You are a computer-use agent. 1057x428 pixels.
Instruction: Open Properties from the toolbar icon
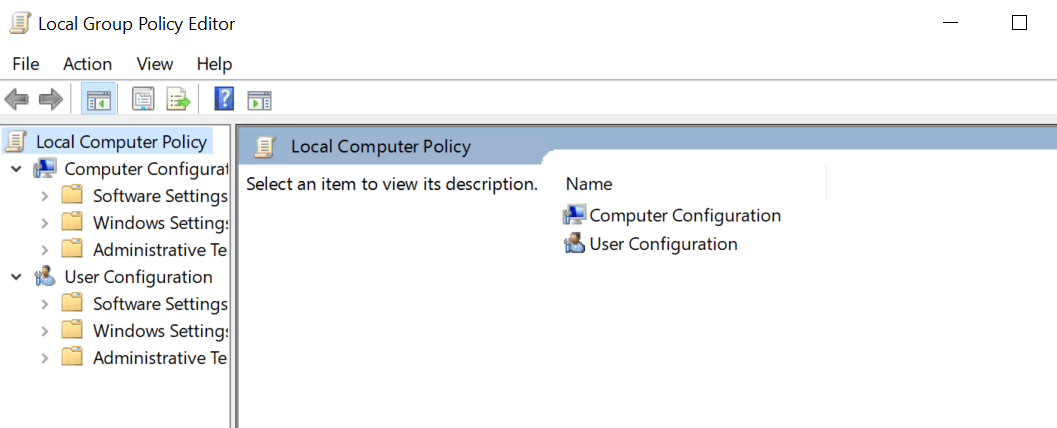(x=142, y=100)
